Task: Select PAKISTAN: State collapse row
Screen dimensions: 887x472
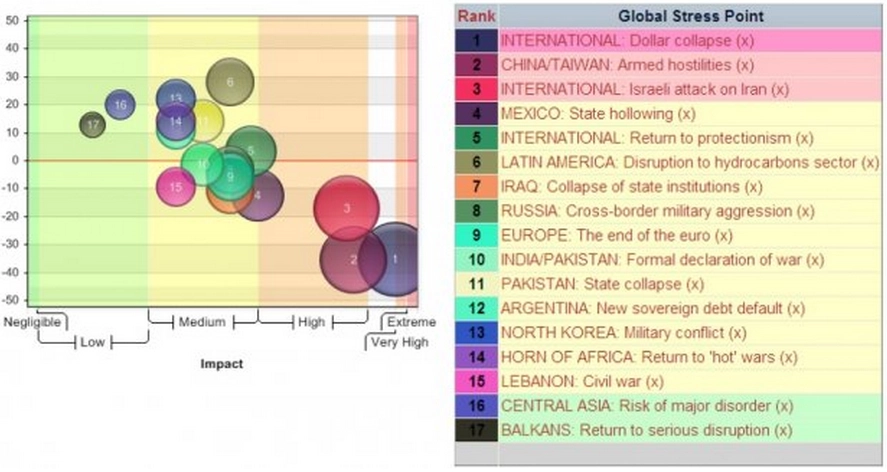Action: pyautogui.click(x=690, y=284)
